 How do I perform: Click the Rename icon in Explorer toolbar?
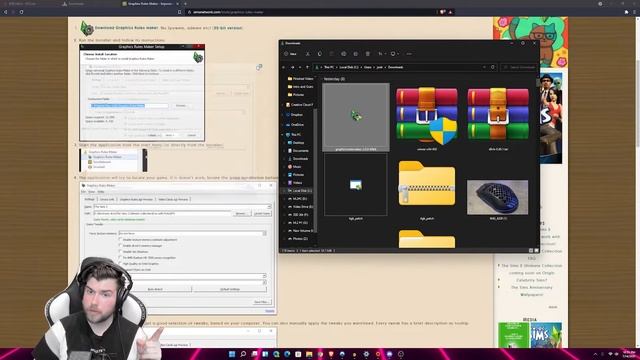pyautogui.click(x=344, y=54)
